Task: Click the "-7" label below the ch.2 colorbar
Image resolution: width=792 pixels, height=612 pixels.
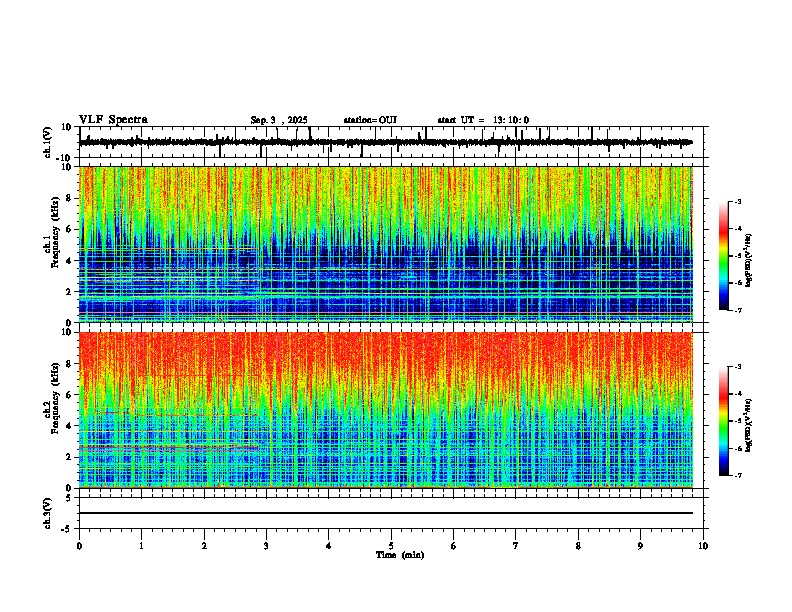Action: coord(737,475)
